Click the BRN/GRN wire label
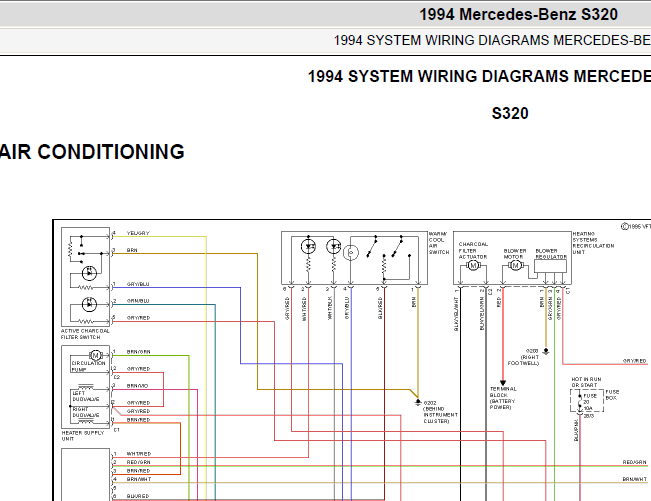The image size is (651, 501). 138,352
